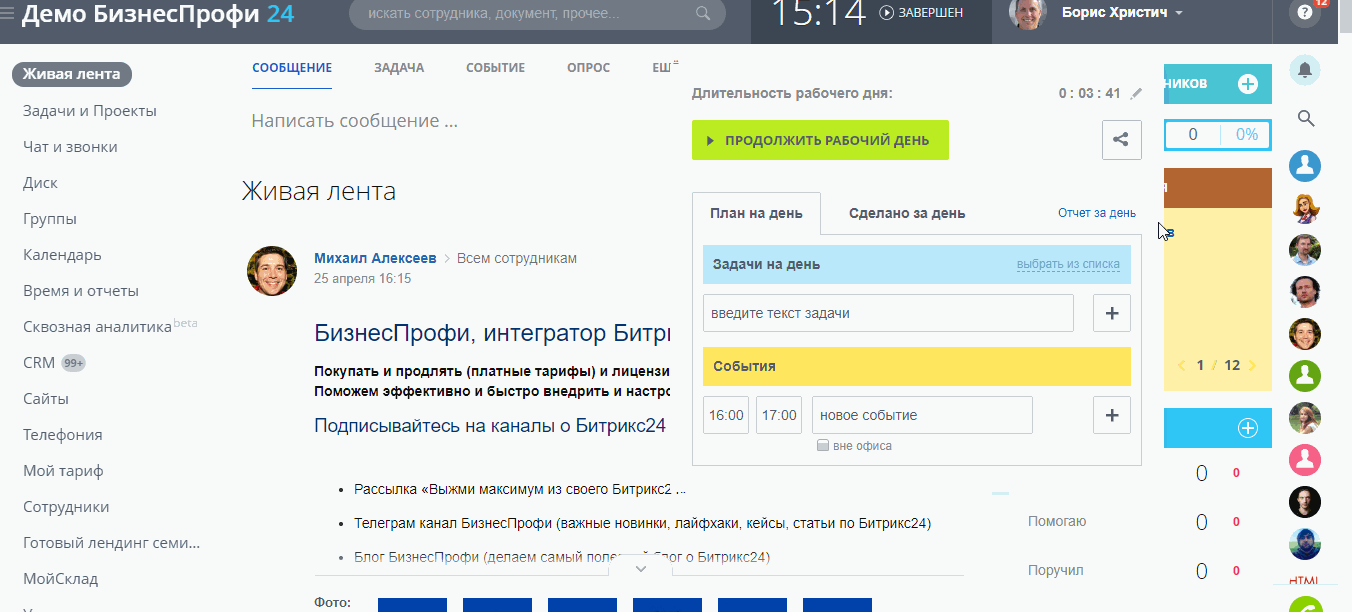This screenshot has width=1352, height=612.
Task: Open notifications bell in right sidebar
Action: point(1304,69)
